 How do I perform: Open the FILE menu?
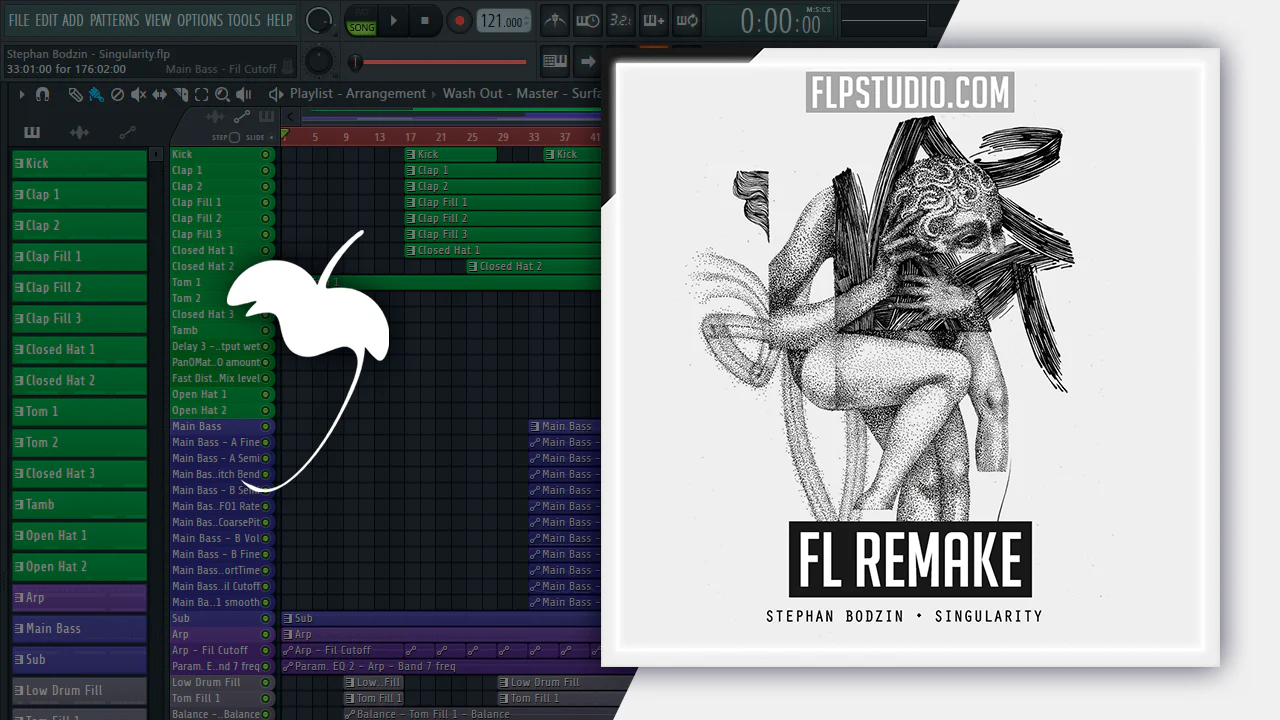pyautogui.click(x=19, y=20)
